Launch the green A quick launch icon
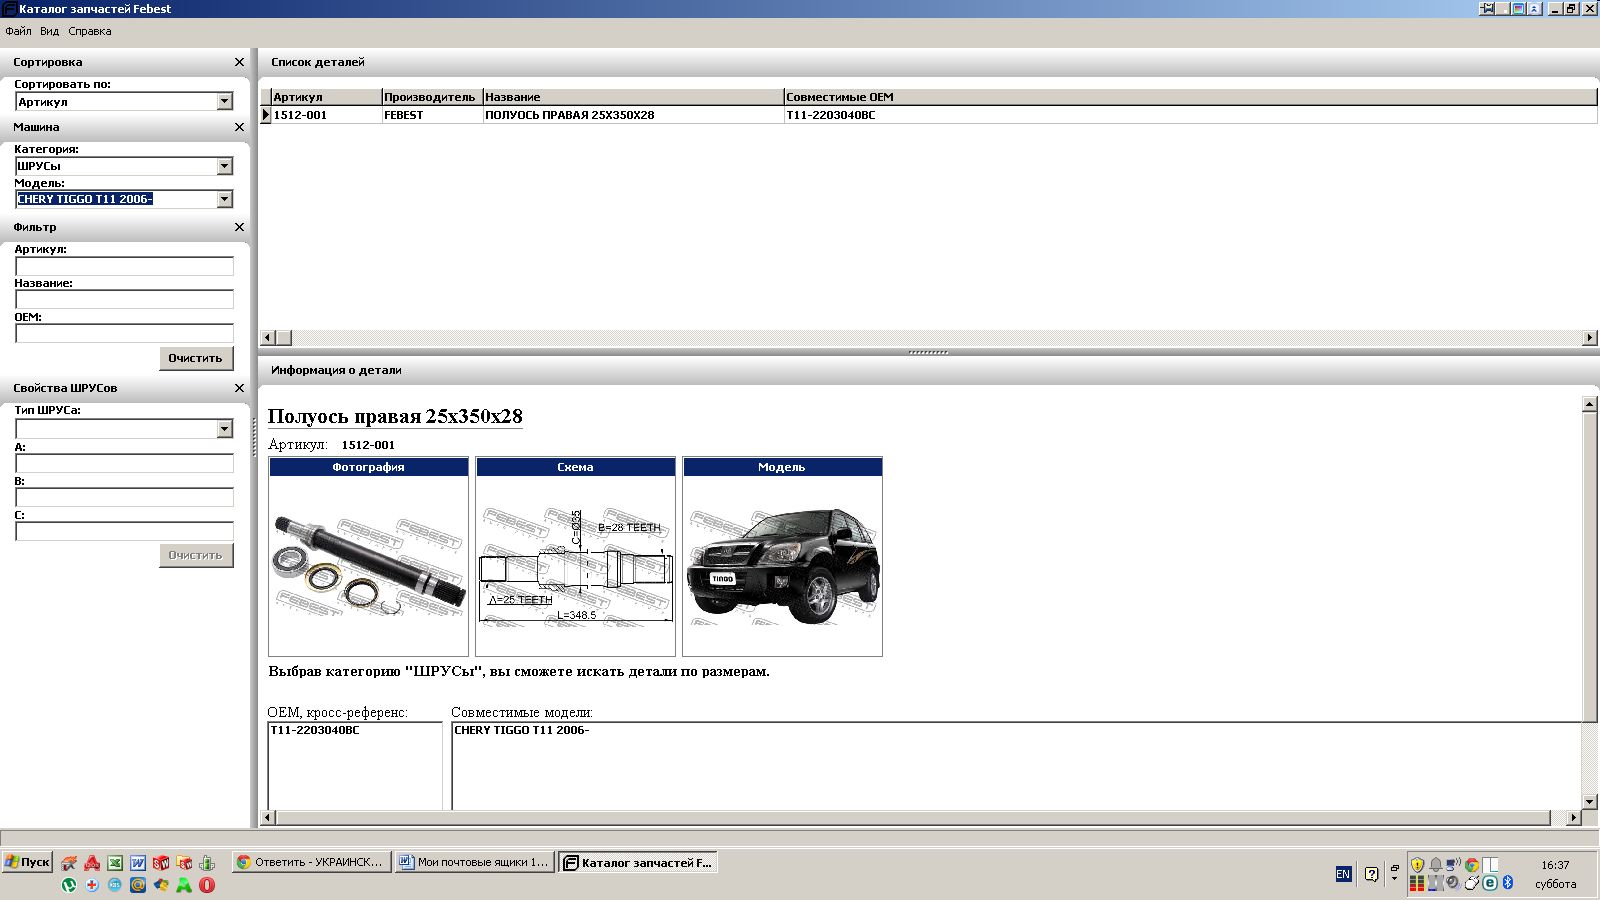 [184, 885]
